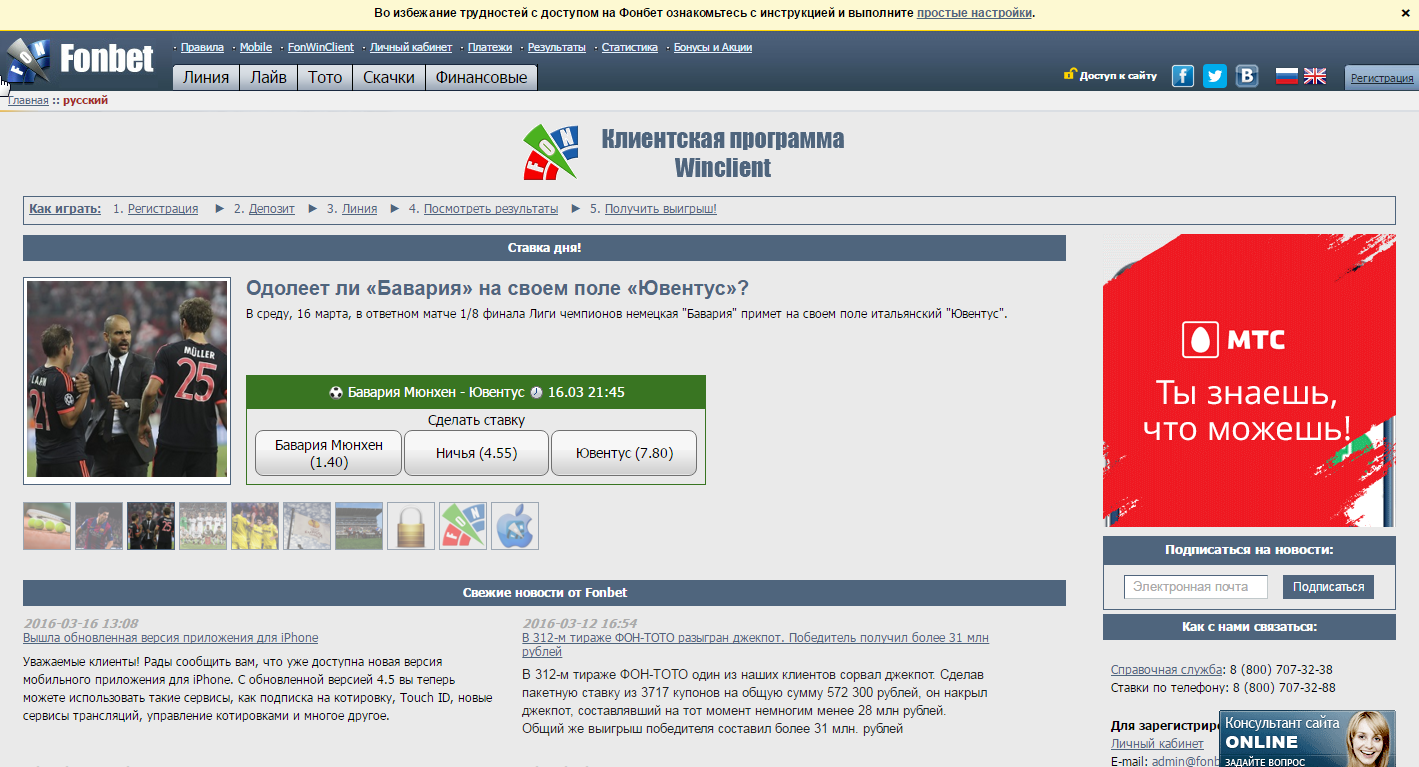Switch language with the Russian flag
This screenshot has height=767, width=1419.
click(1287, 76)
